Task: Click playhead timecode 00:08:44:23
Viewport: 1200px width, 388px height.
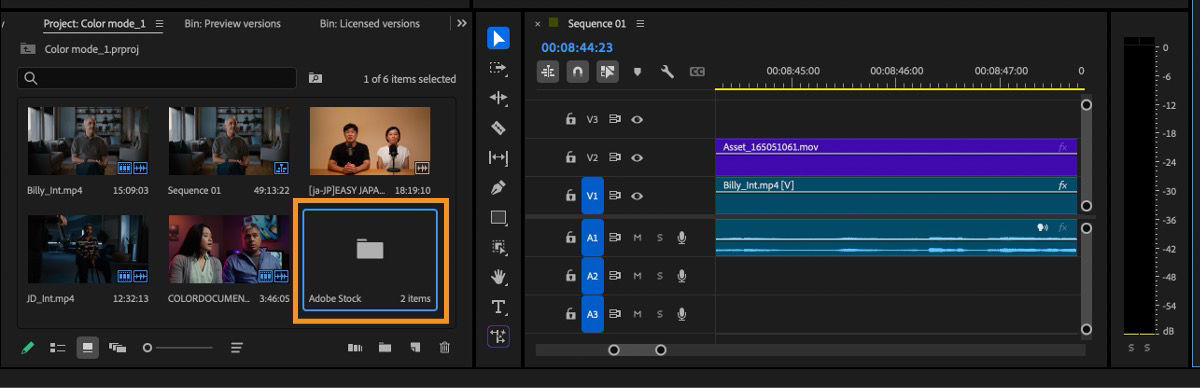Action: [577, 47]
